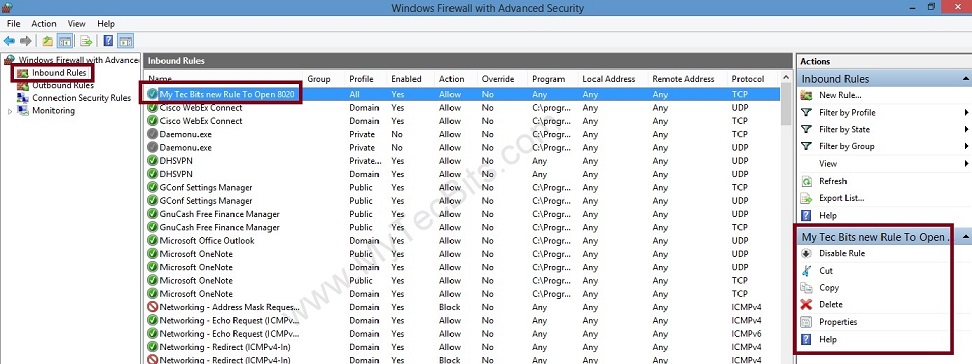Click grey disabled icon of Daemonu.exe TCP rule
Screen dimensions: 972x364
pyautogui.click(x=152, y=134)
